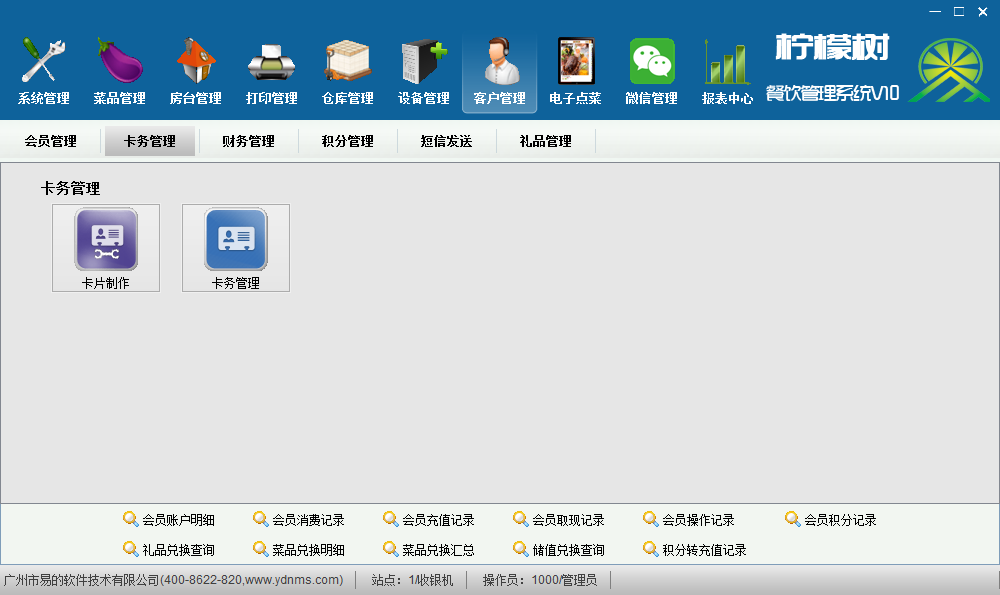Click the 菜品管理 eggplant icon
This screenshot has height=595, width=1000.
tap(120, 63)
